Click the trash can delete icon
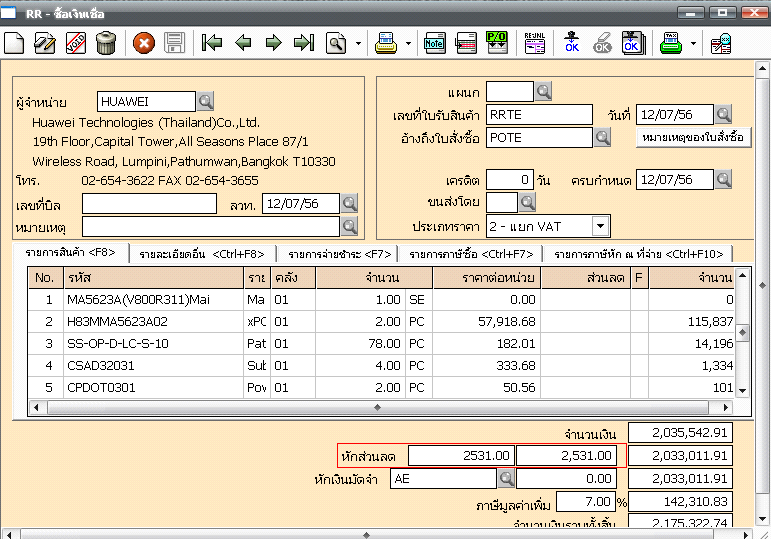This screenshot has height=539, width=771. (x=106, y=43)
